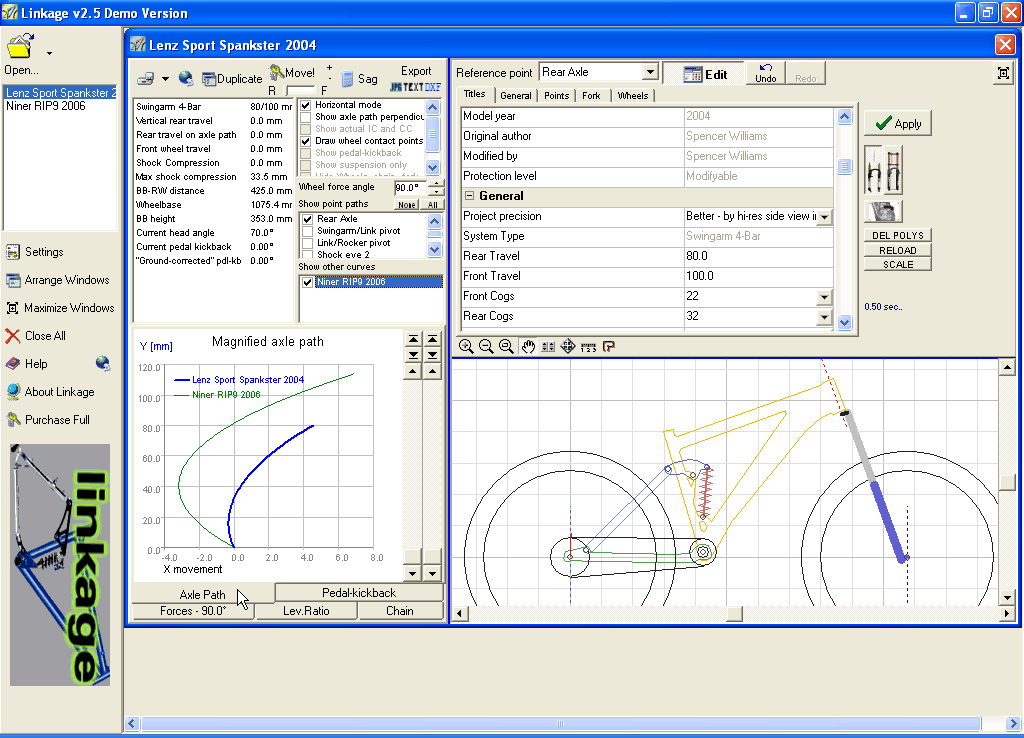Click the zoom out magnifier
Screen dimensions: 1024x738
487,347
